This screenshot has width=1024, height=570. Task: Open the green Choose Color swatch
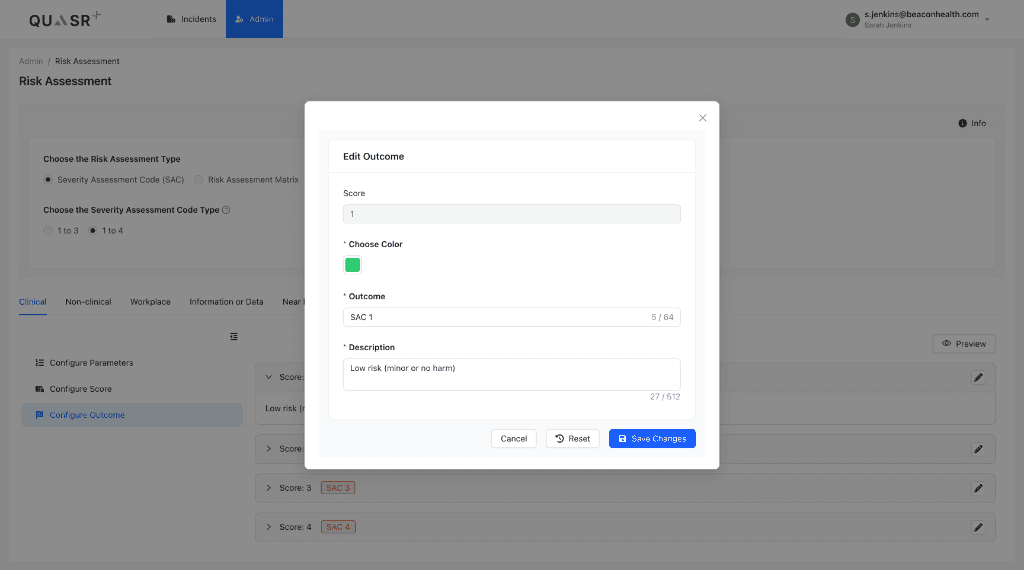[352, 265]
